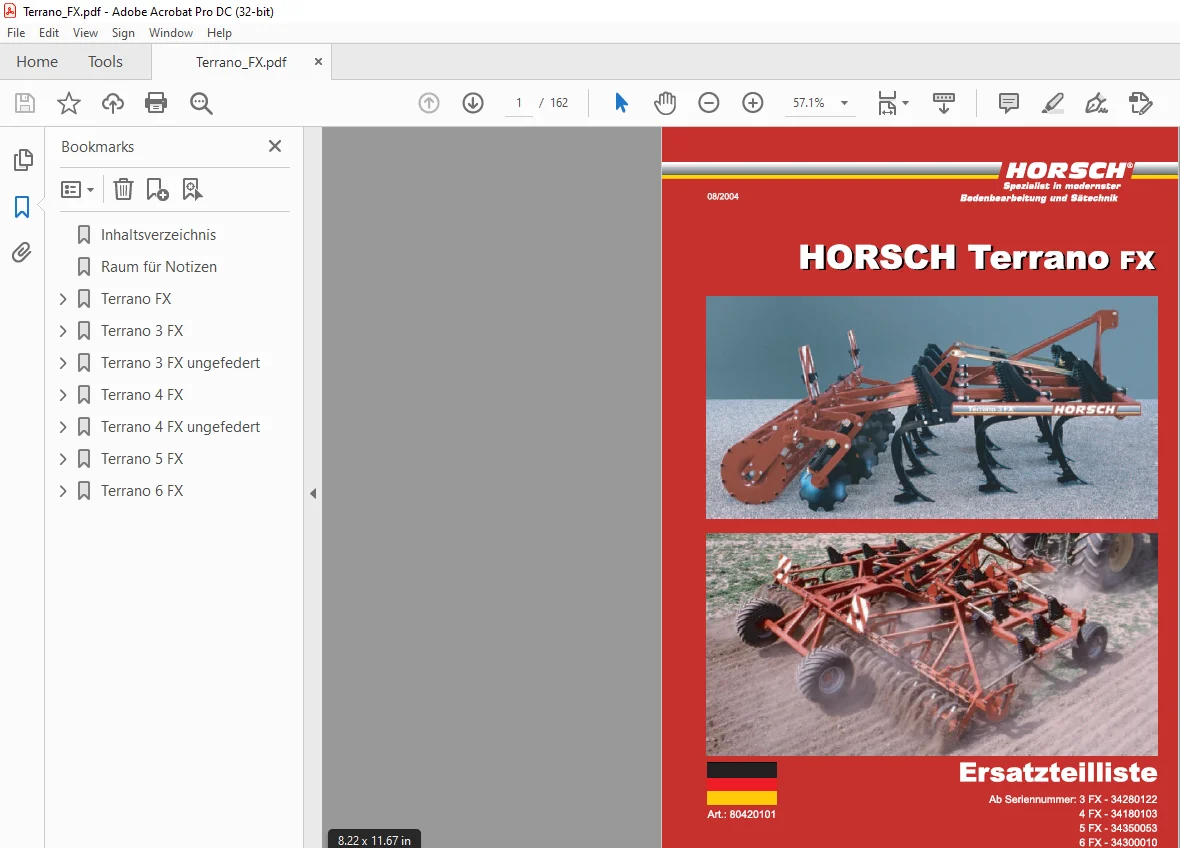
Task: Expand the Terrano 3 FX bookmark
Action: tap(63, 331)
